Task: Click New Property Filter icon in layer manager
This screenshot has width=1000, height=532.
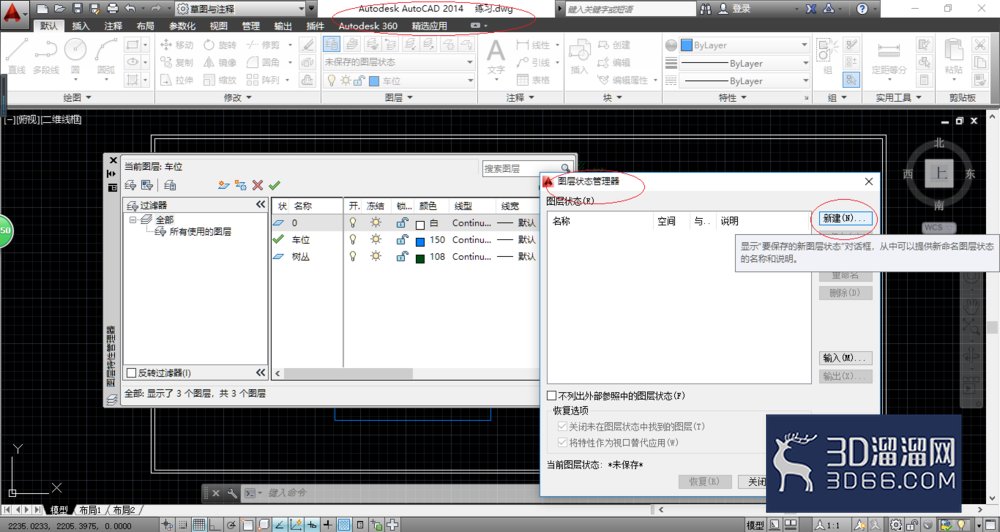Action: [130, 185]
